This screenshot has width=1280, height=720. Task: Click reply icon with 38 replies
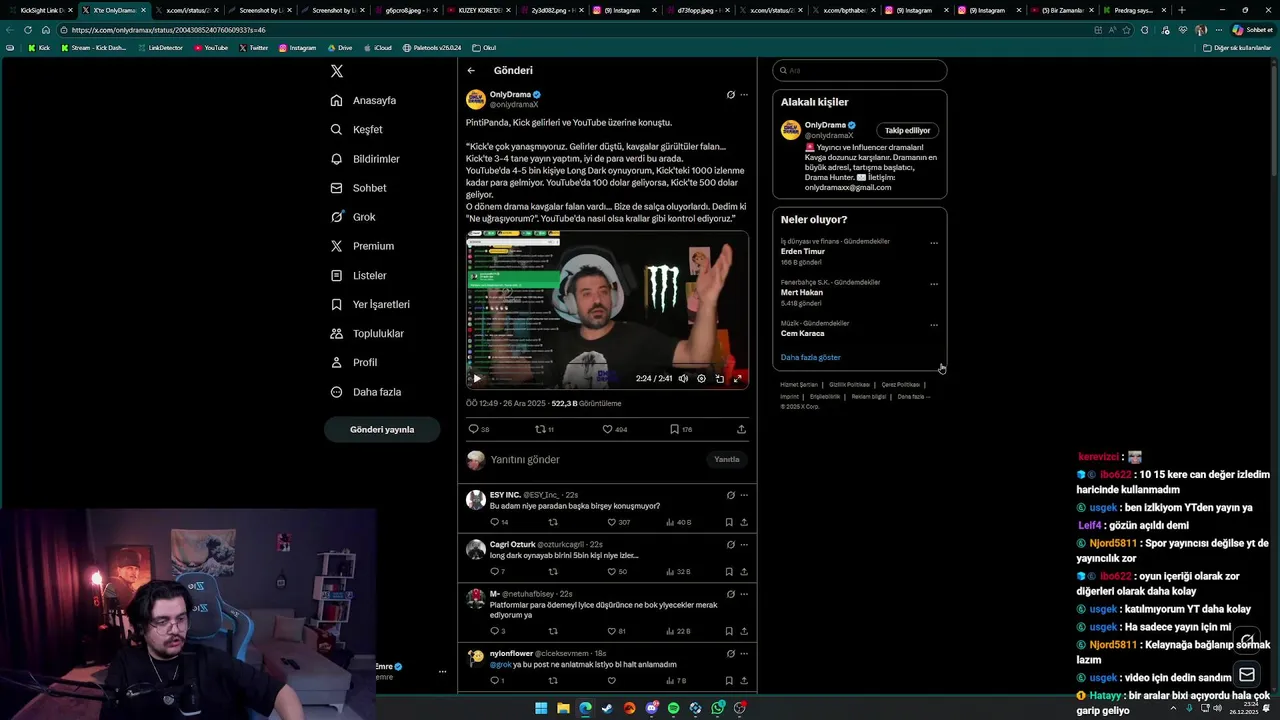(473, 429)
